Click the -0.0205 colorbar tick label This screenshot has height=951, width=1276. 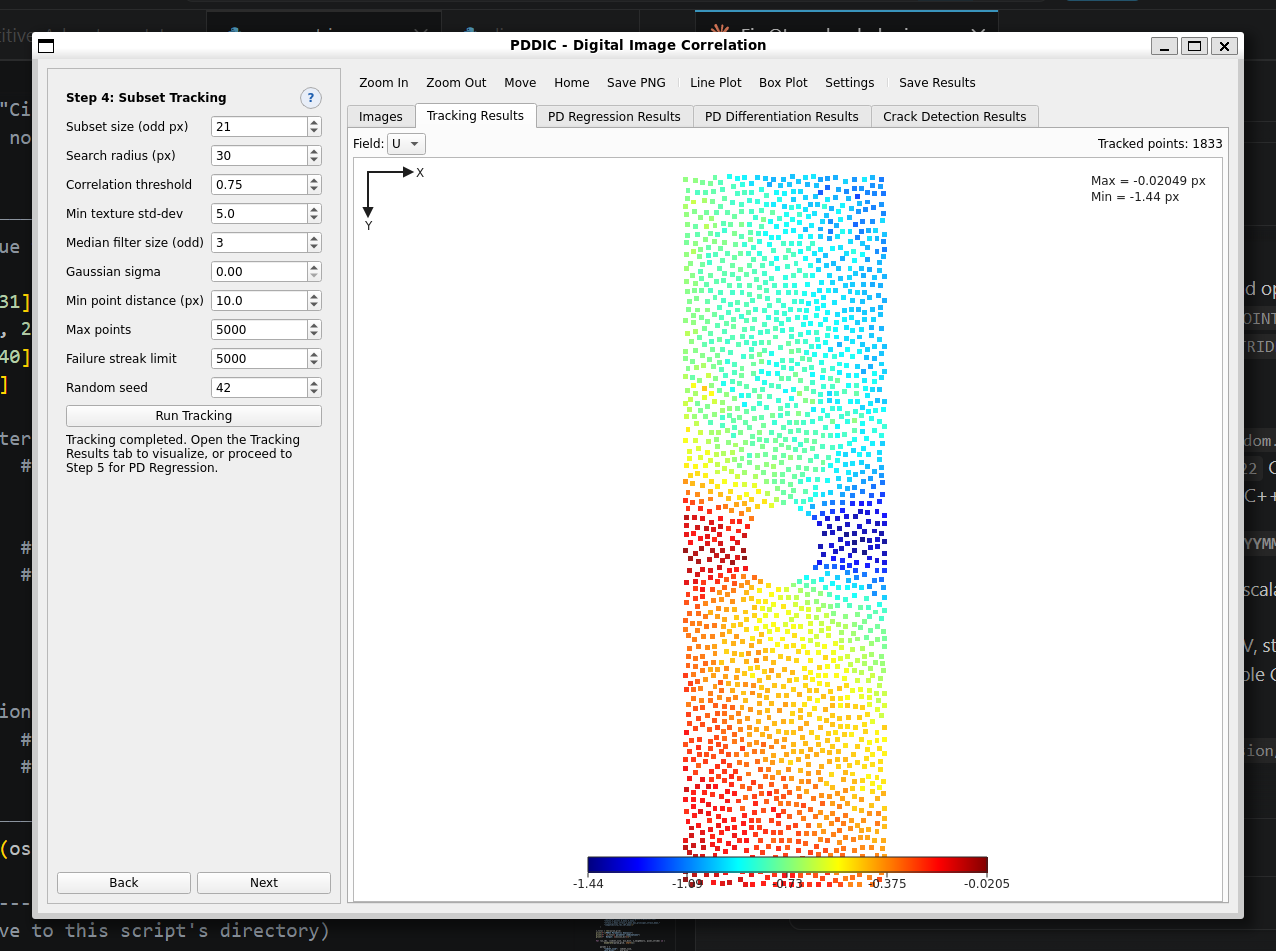click(986, 883)
